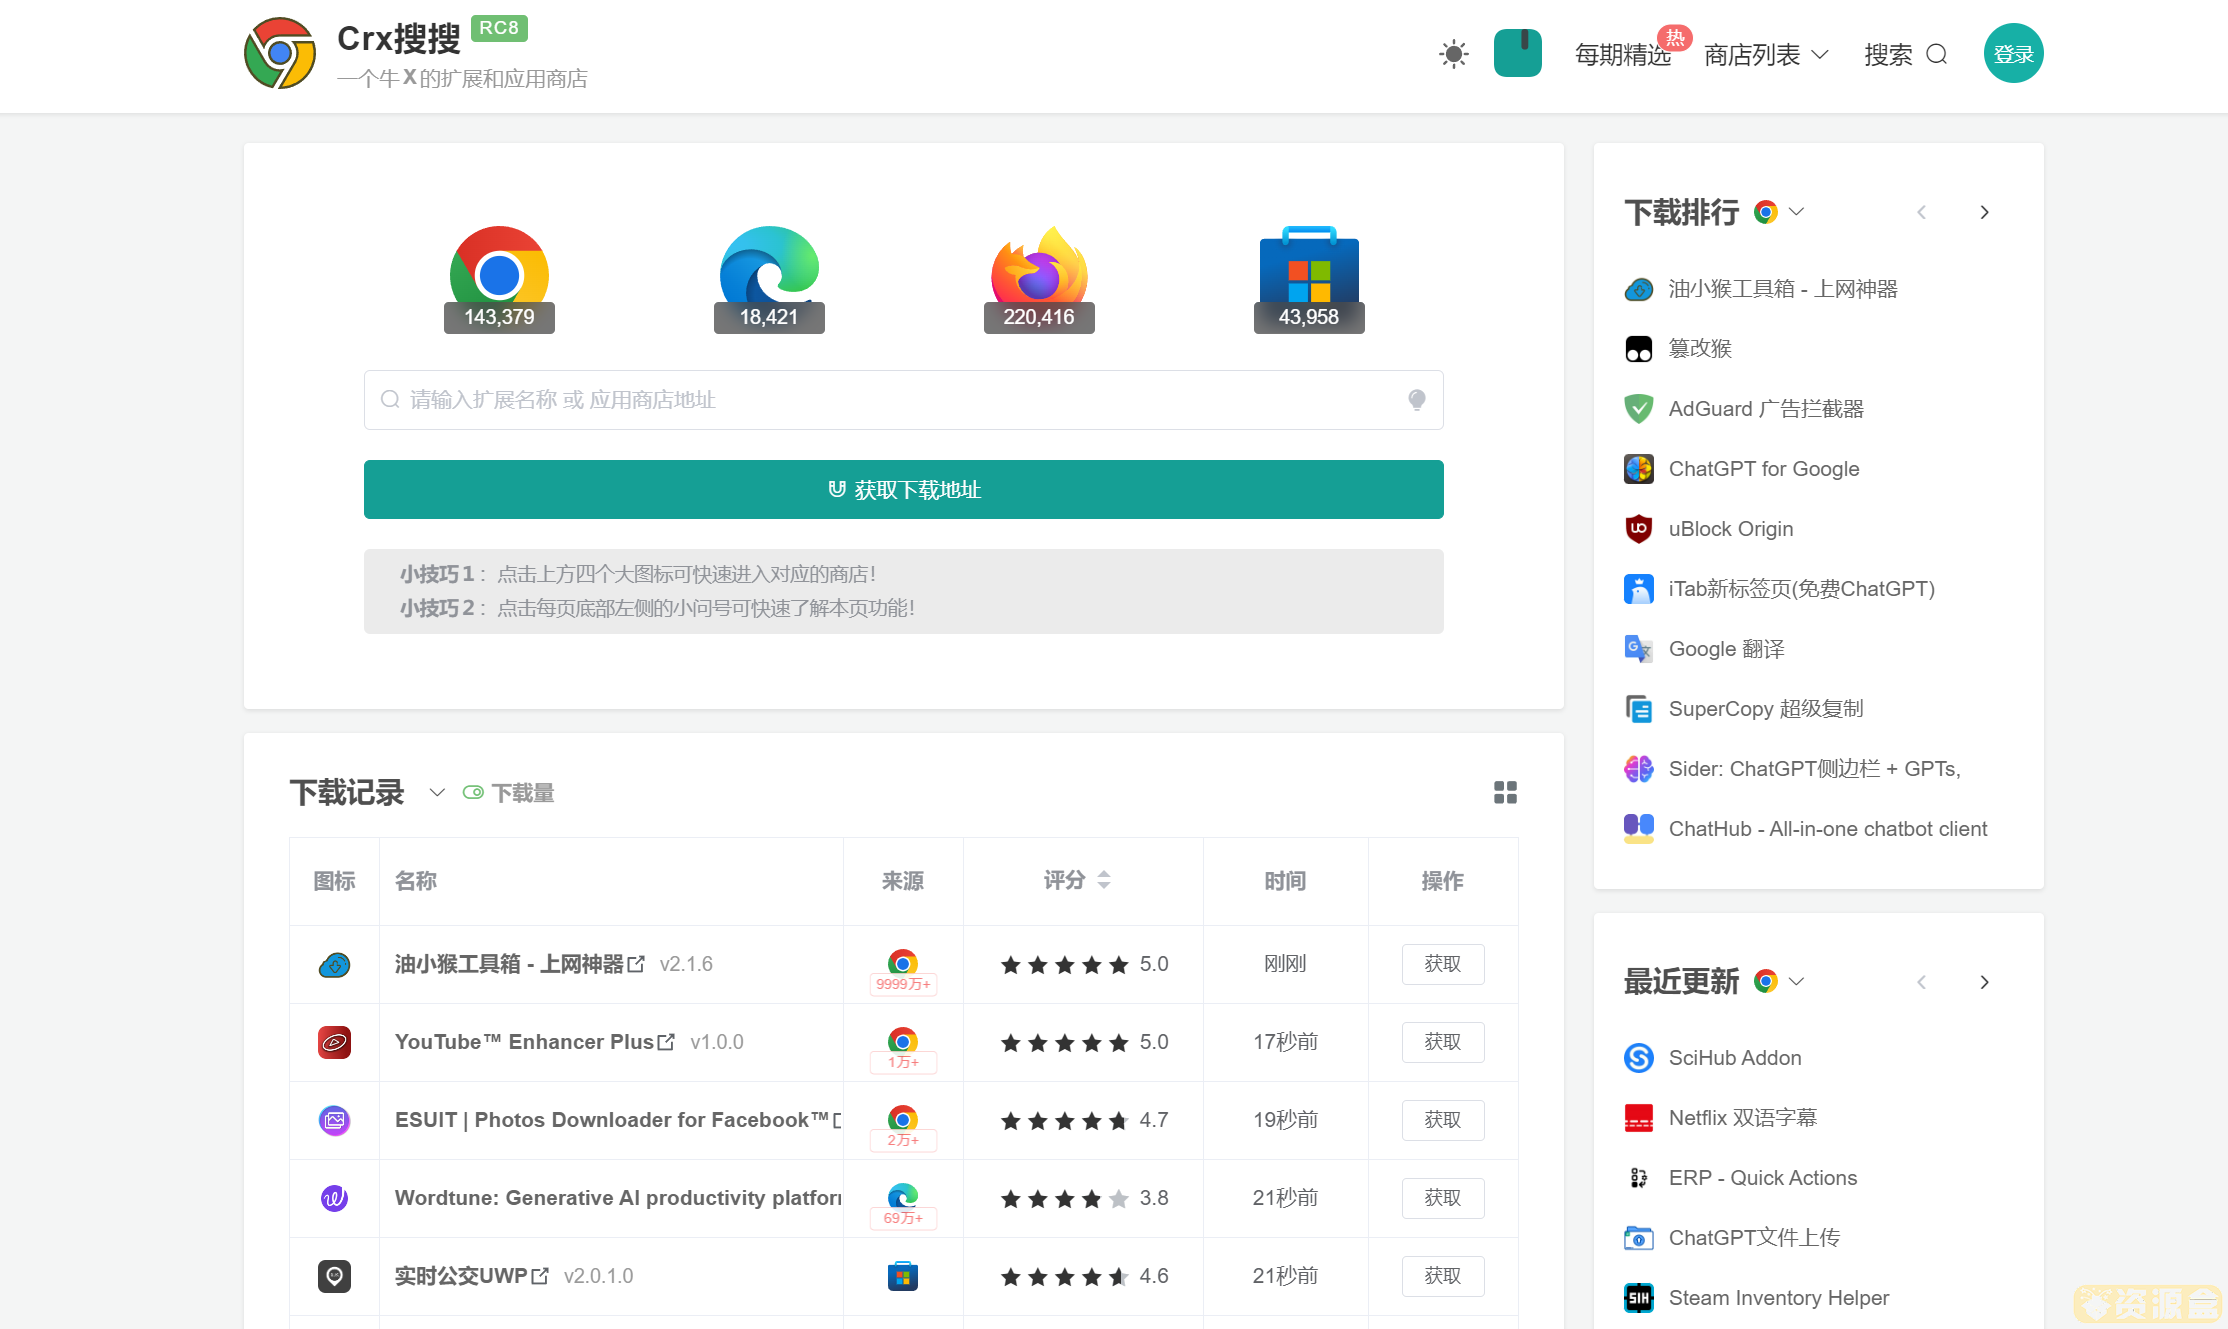Click version v2.1.6 text
This screenshot has height=1329, width=2228.
pyautogui.click(x=686, y=964)
